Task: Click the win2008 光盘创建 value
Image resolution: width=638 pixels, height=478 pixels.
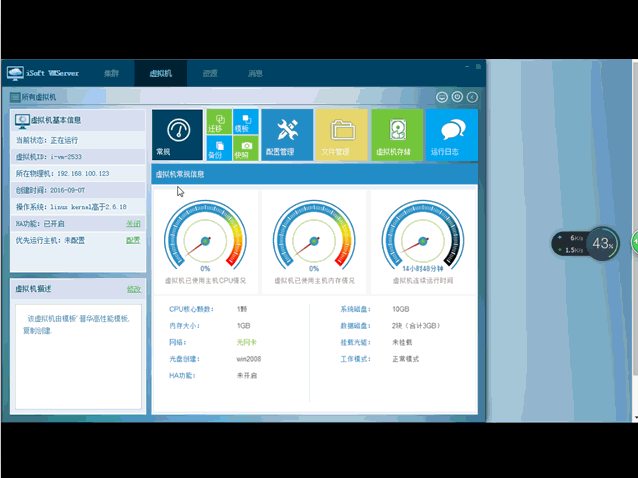Action: [249, 359]
